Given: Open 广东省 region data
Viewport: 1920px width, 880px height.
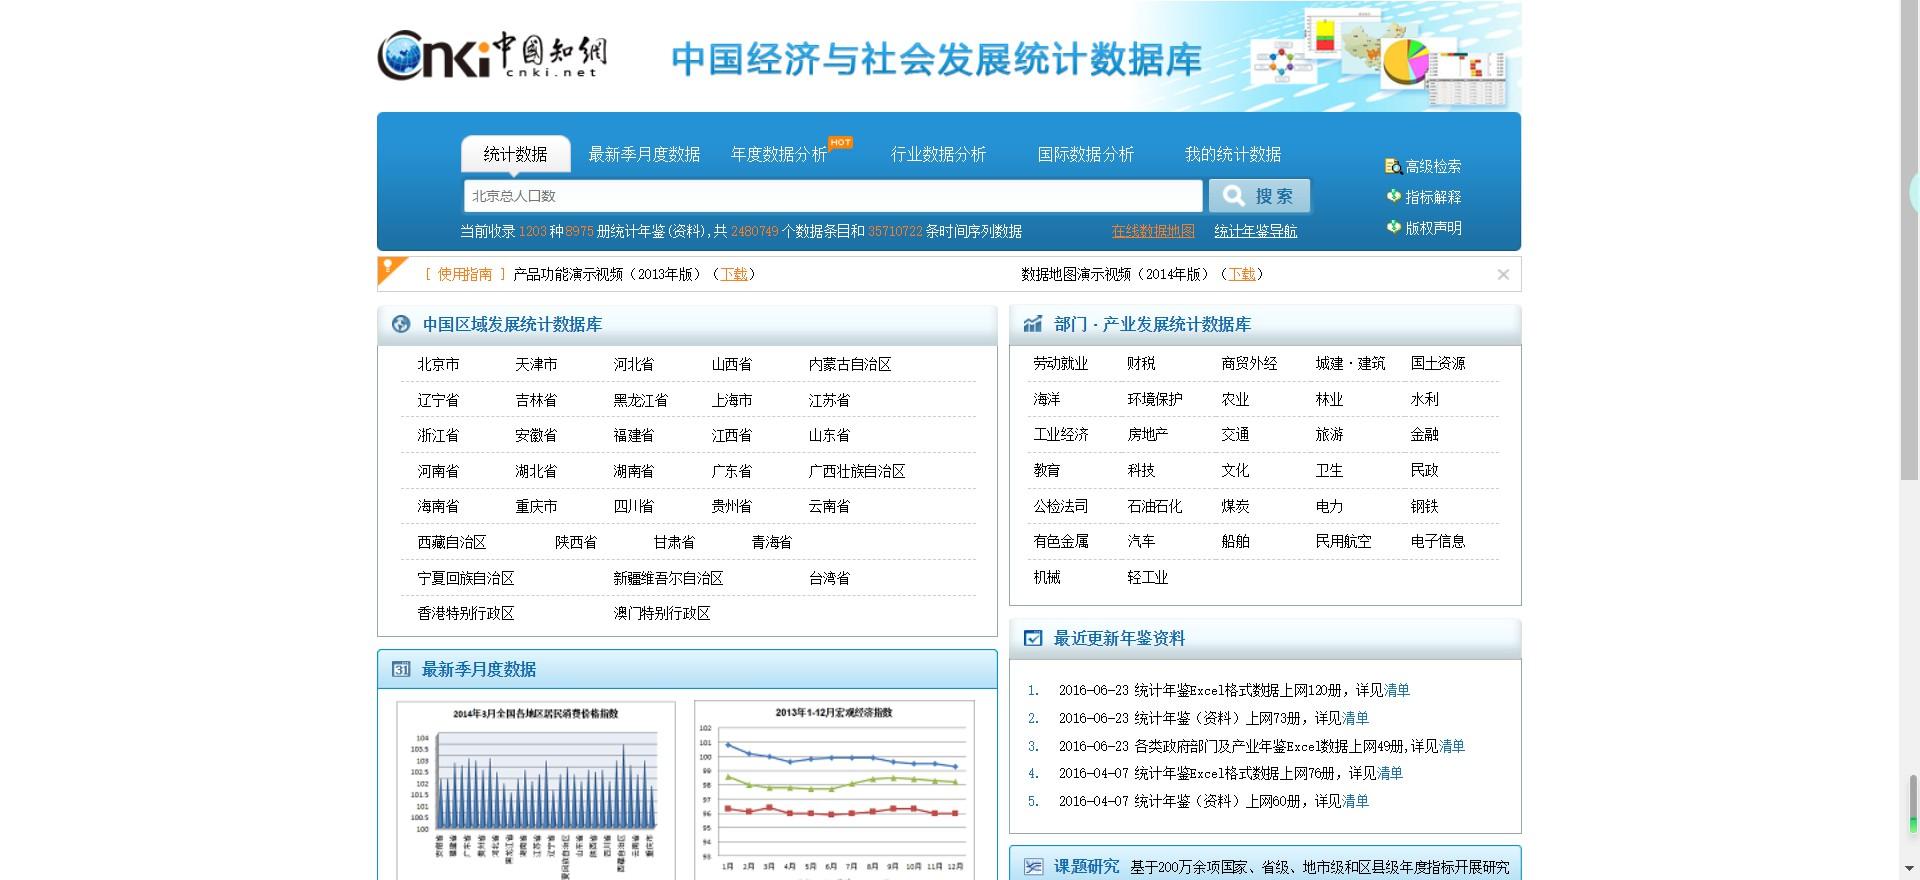Looking at the screenshot, I should point(732,471).
